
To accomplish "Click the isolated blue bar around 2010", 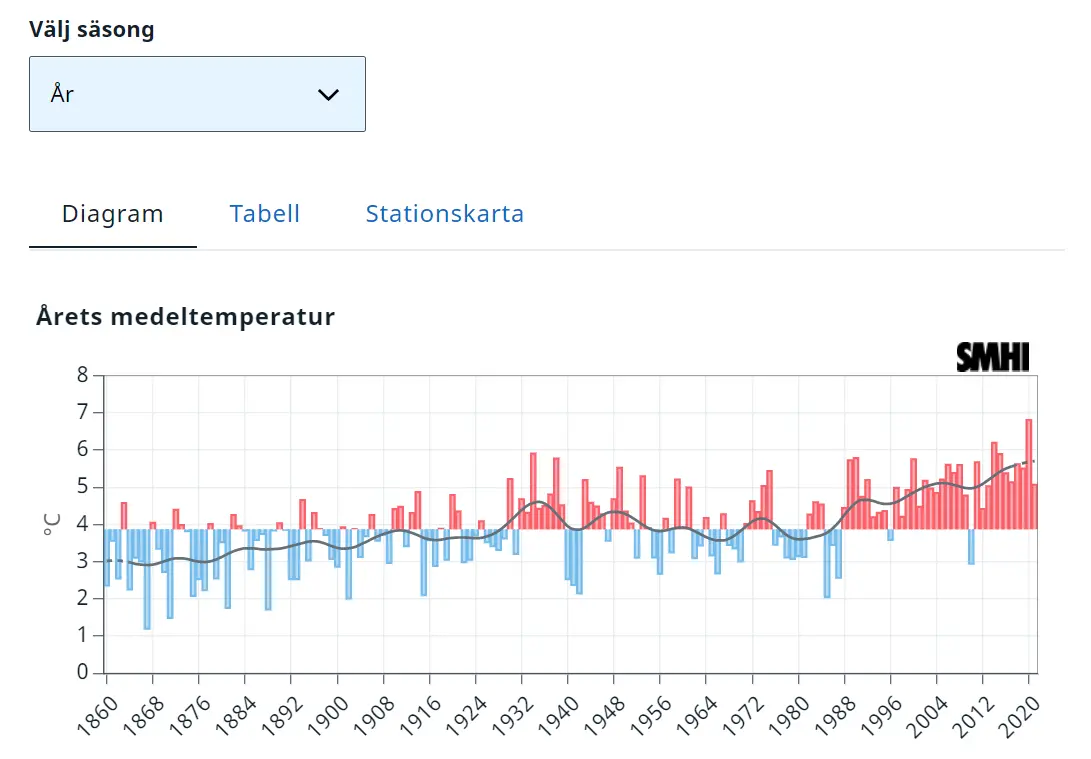I will point(970,546).
